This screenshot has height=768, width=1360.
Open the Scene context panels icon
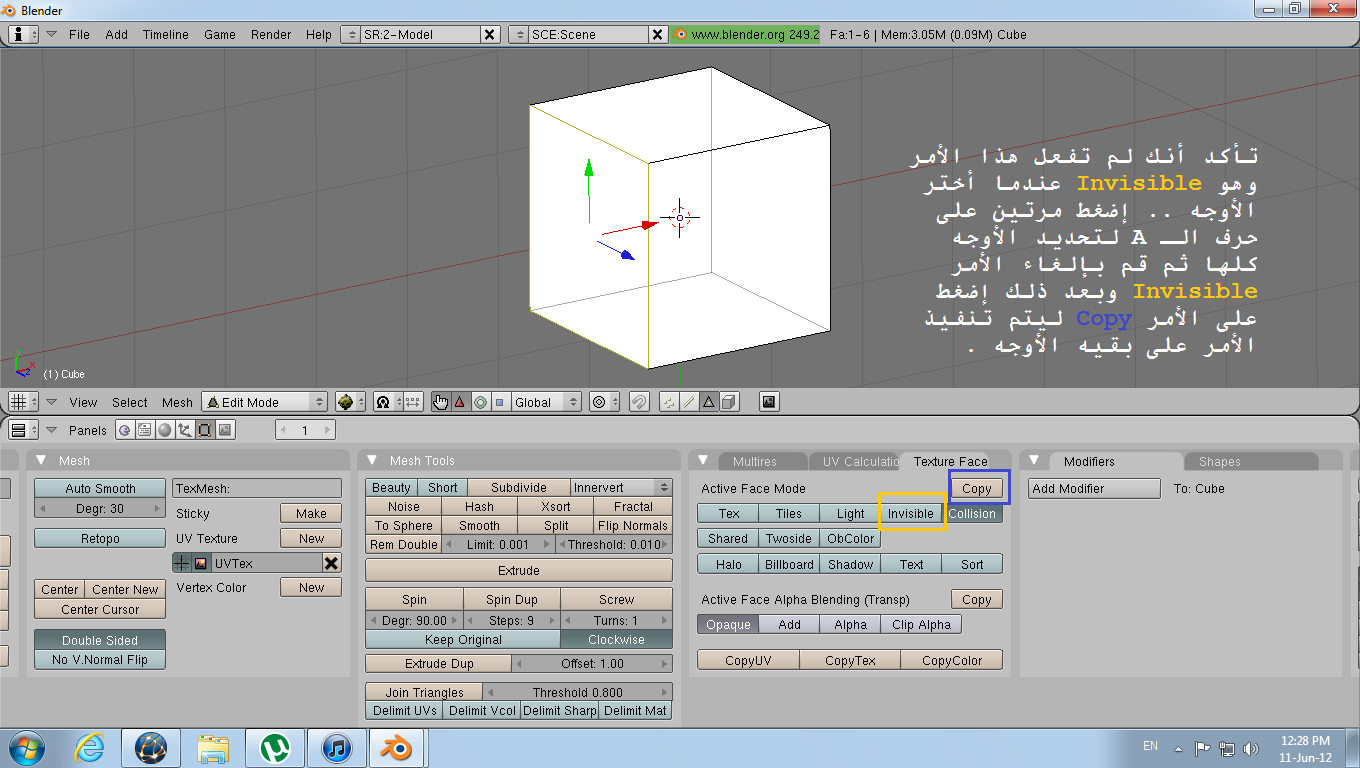224,430
